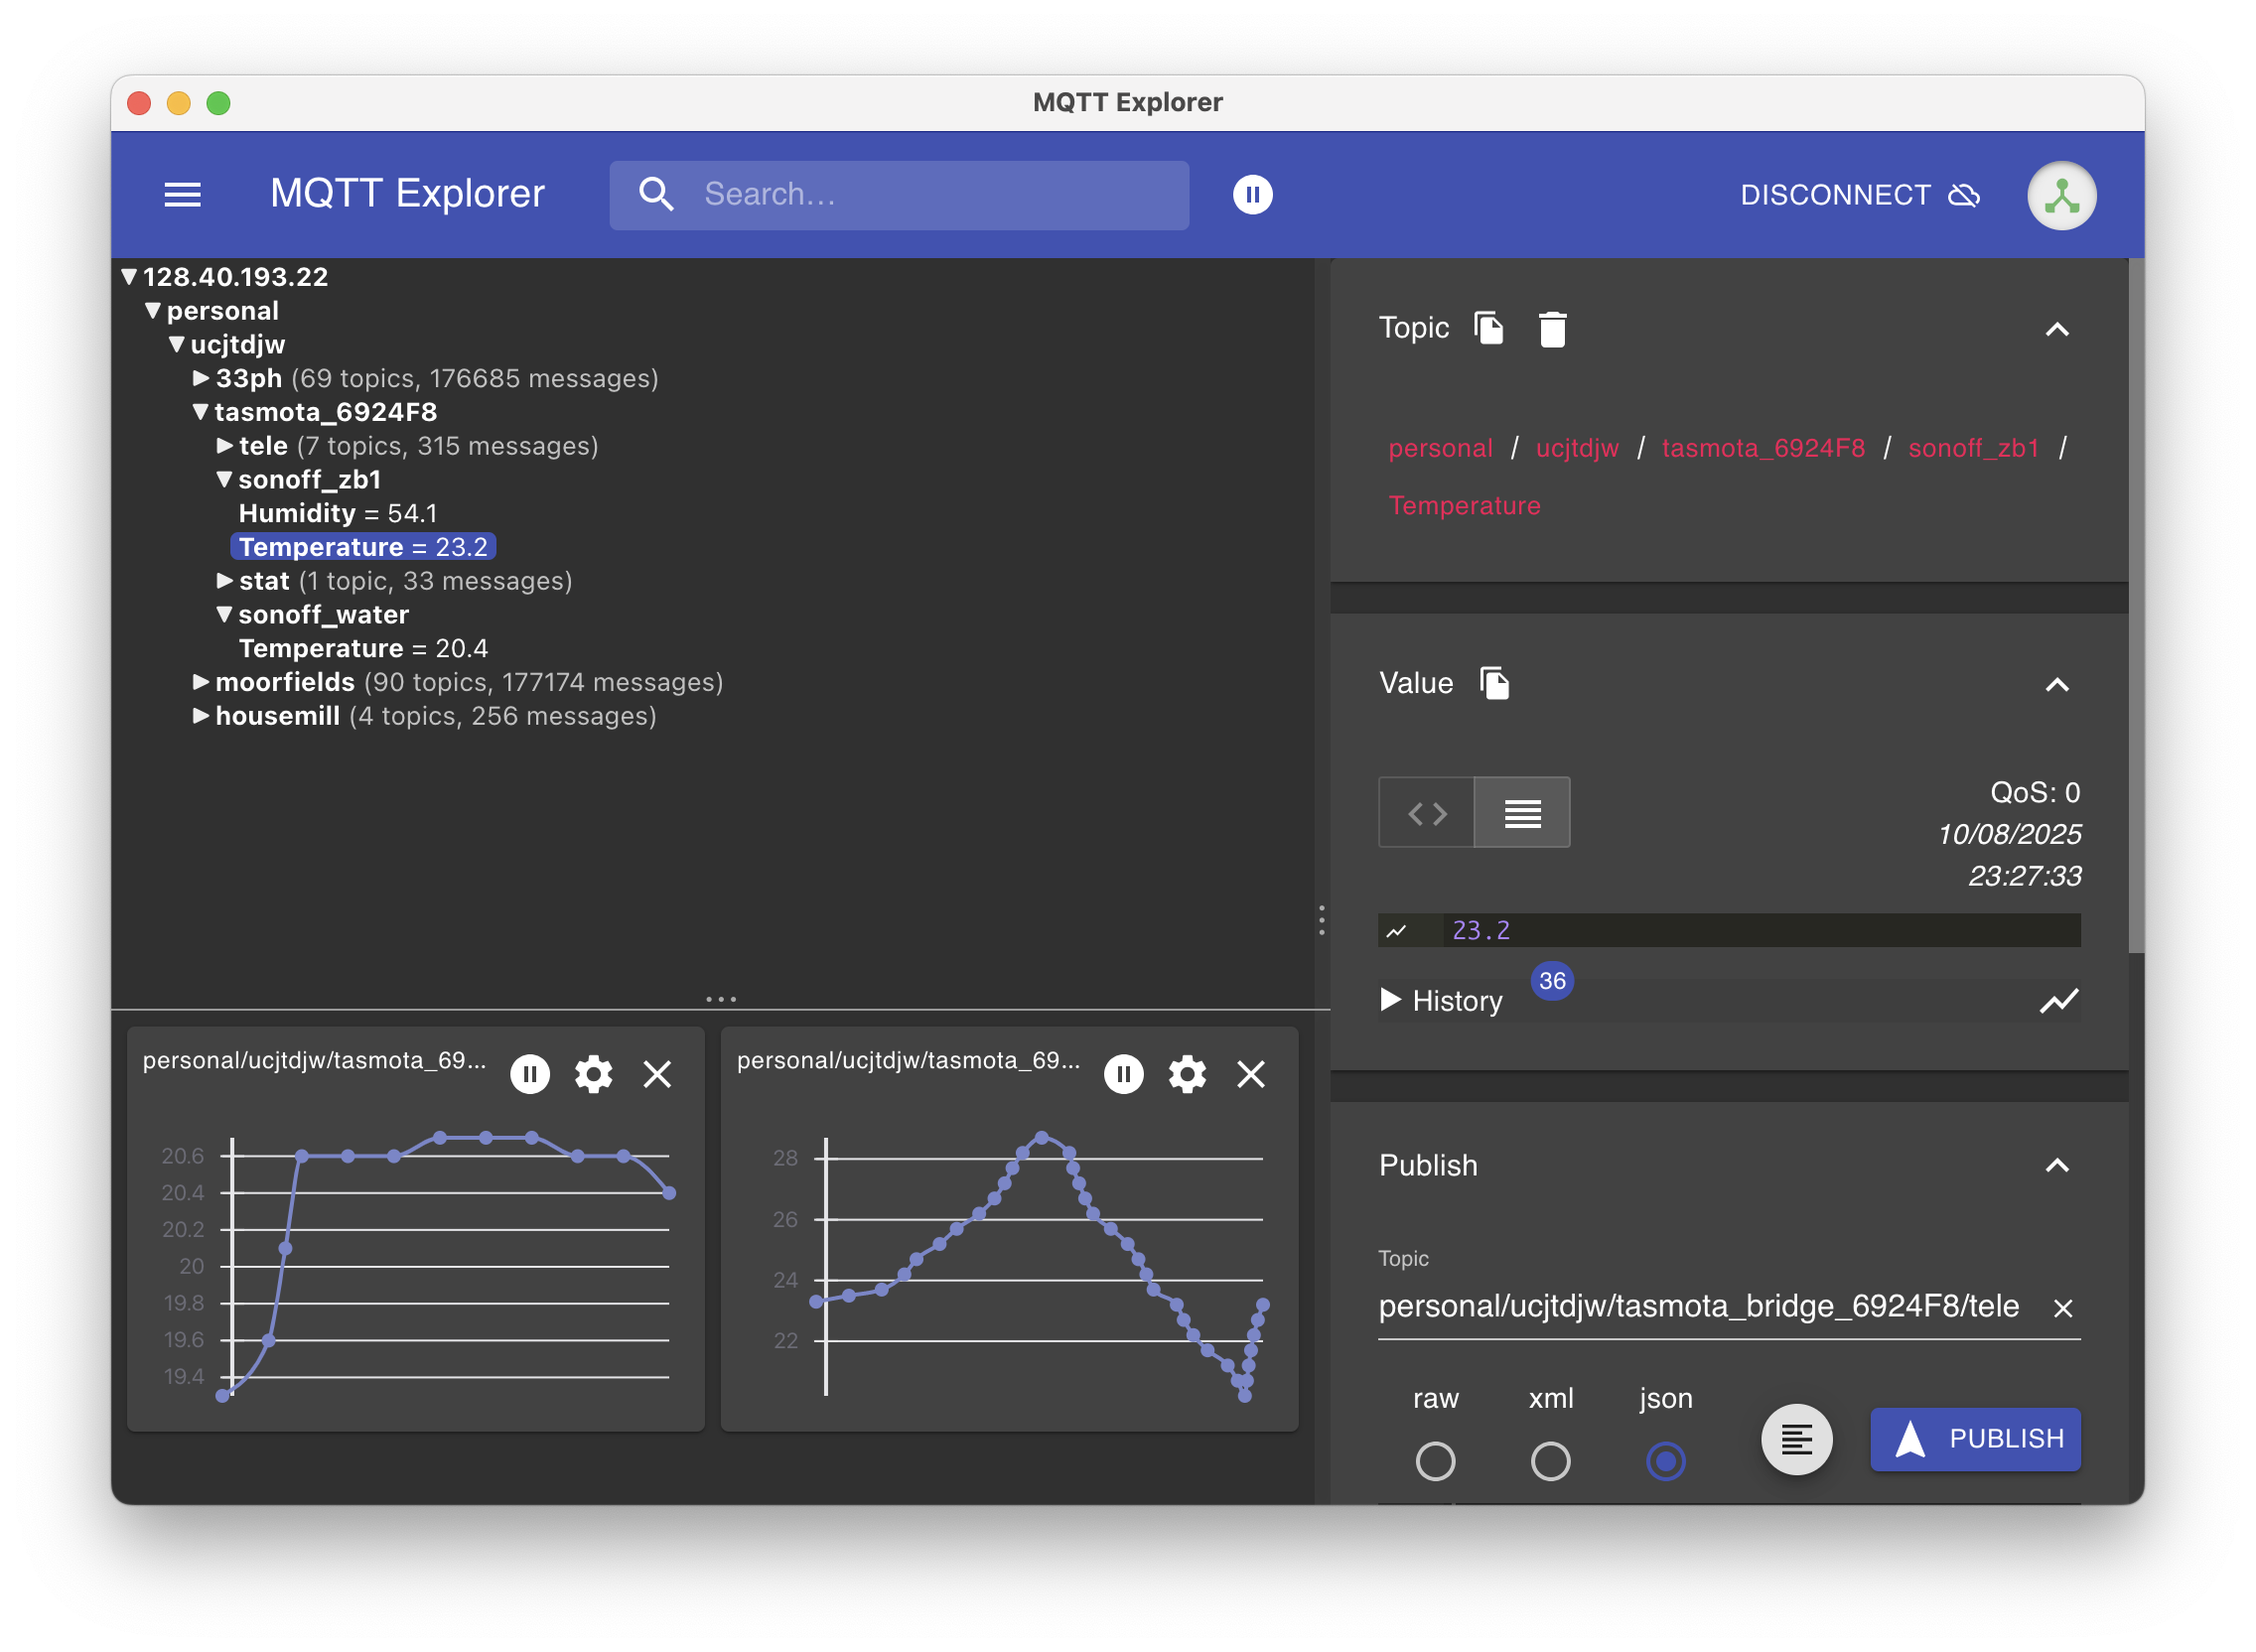Click the first chart's topic title

(314, 1060)
